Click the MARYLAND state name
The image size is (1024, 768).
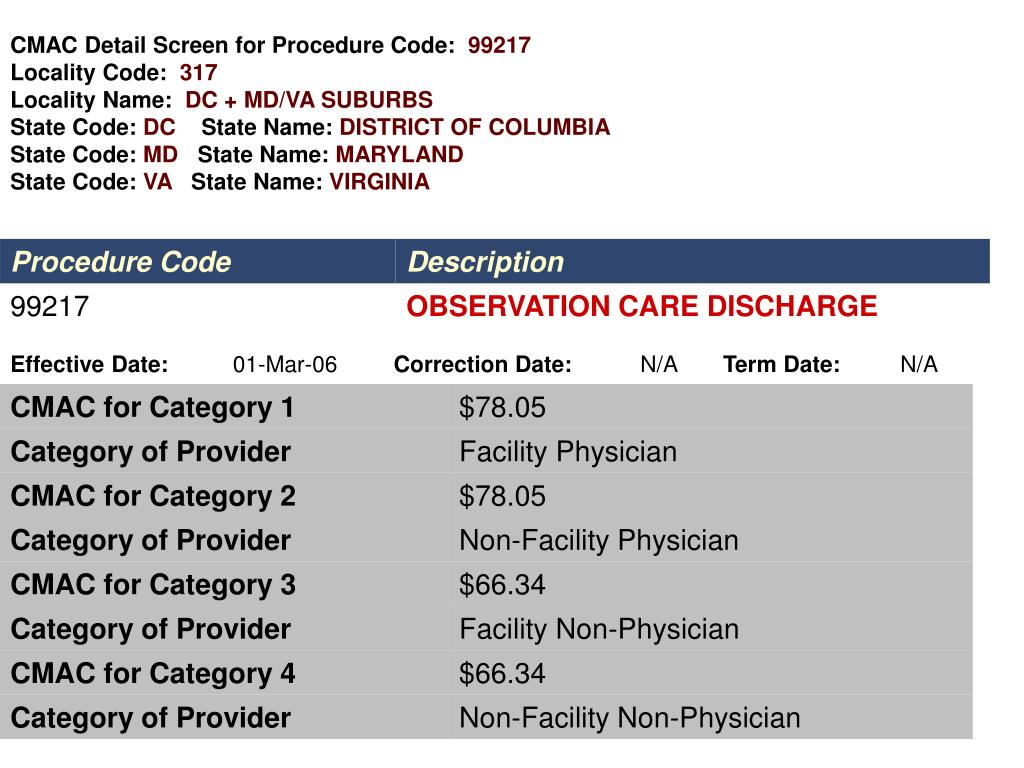click(x=400, y=154)
